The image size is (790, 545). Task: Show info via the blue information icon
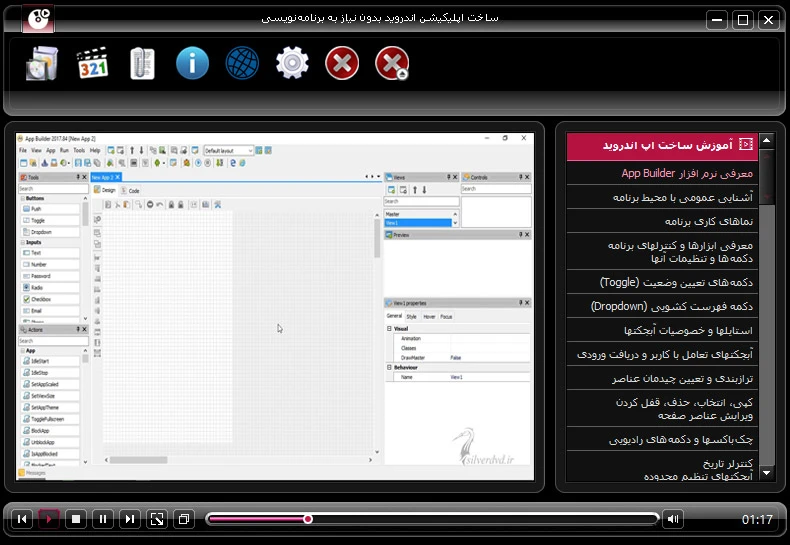click(x=192, y=64)
